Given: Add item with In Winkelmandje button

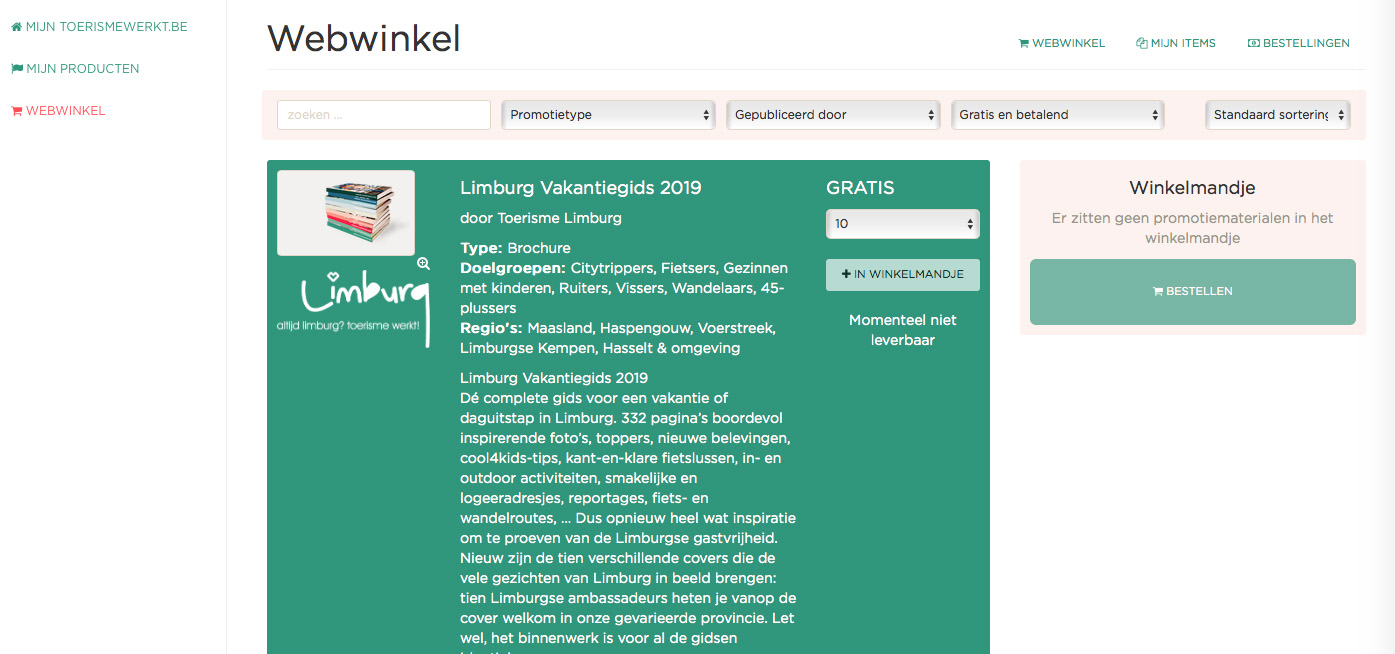Looking at the screenshot, I should [x=903, y=275].
